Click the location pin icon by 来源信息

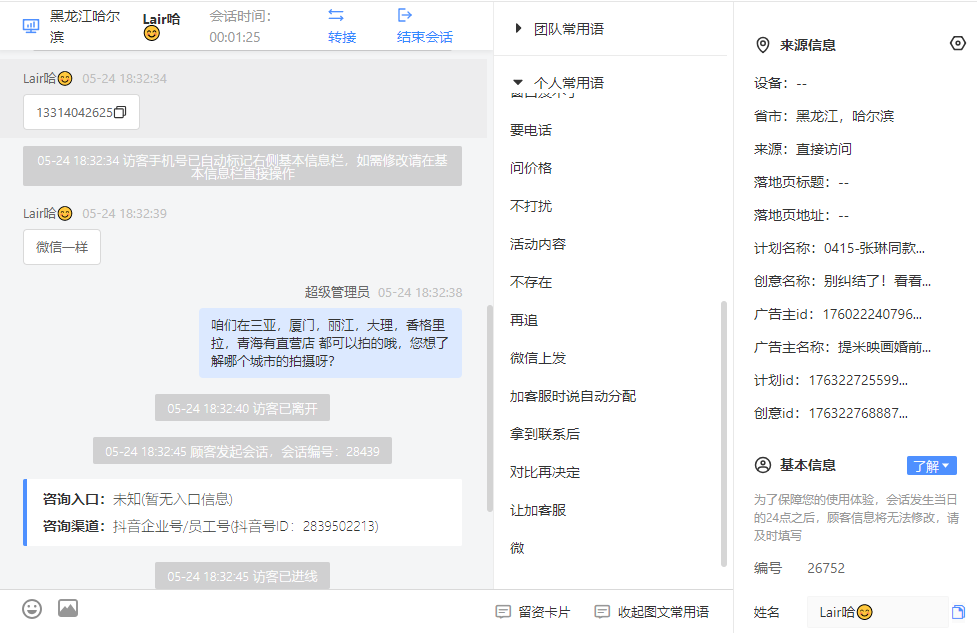[763, 45]
